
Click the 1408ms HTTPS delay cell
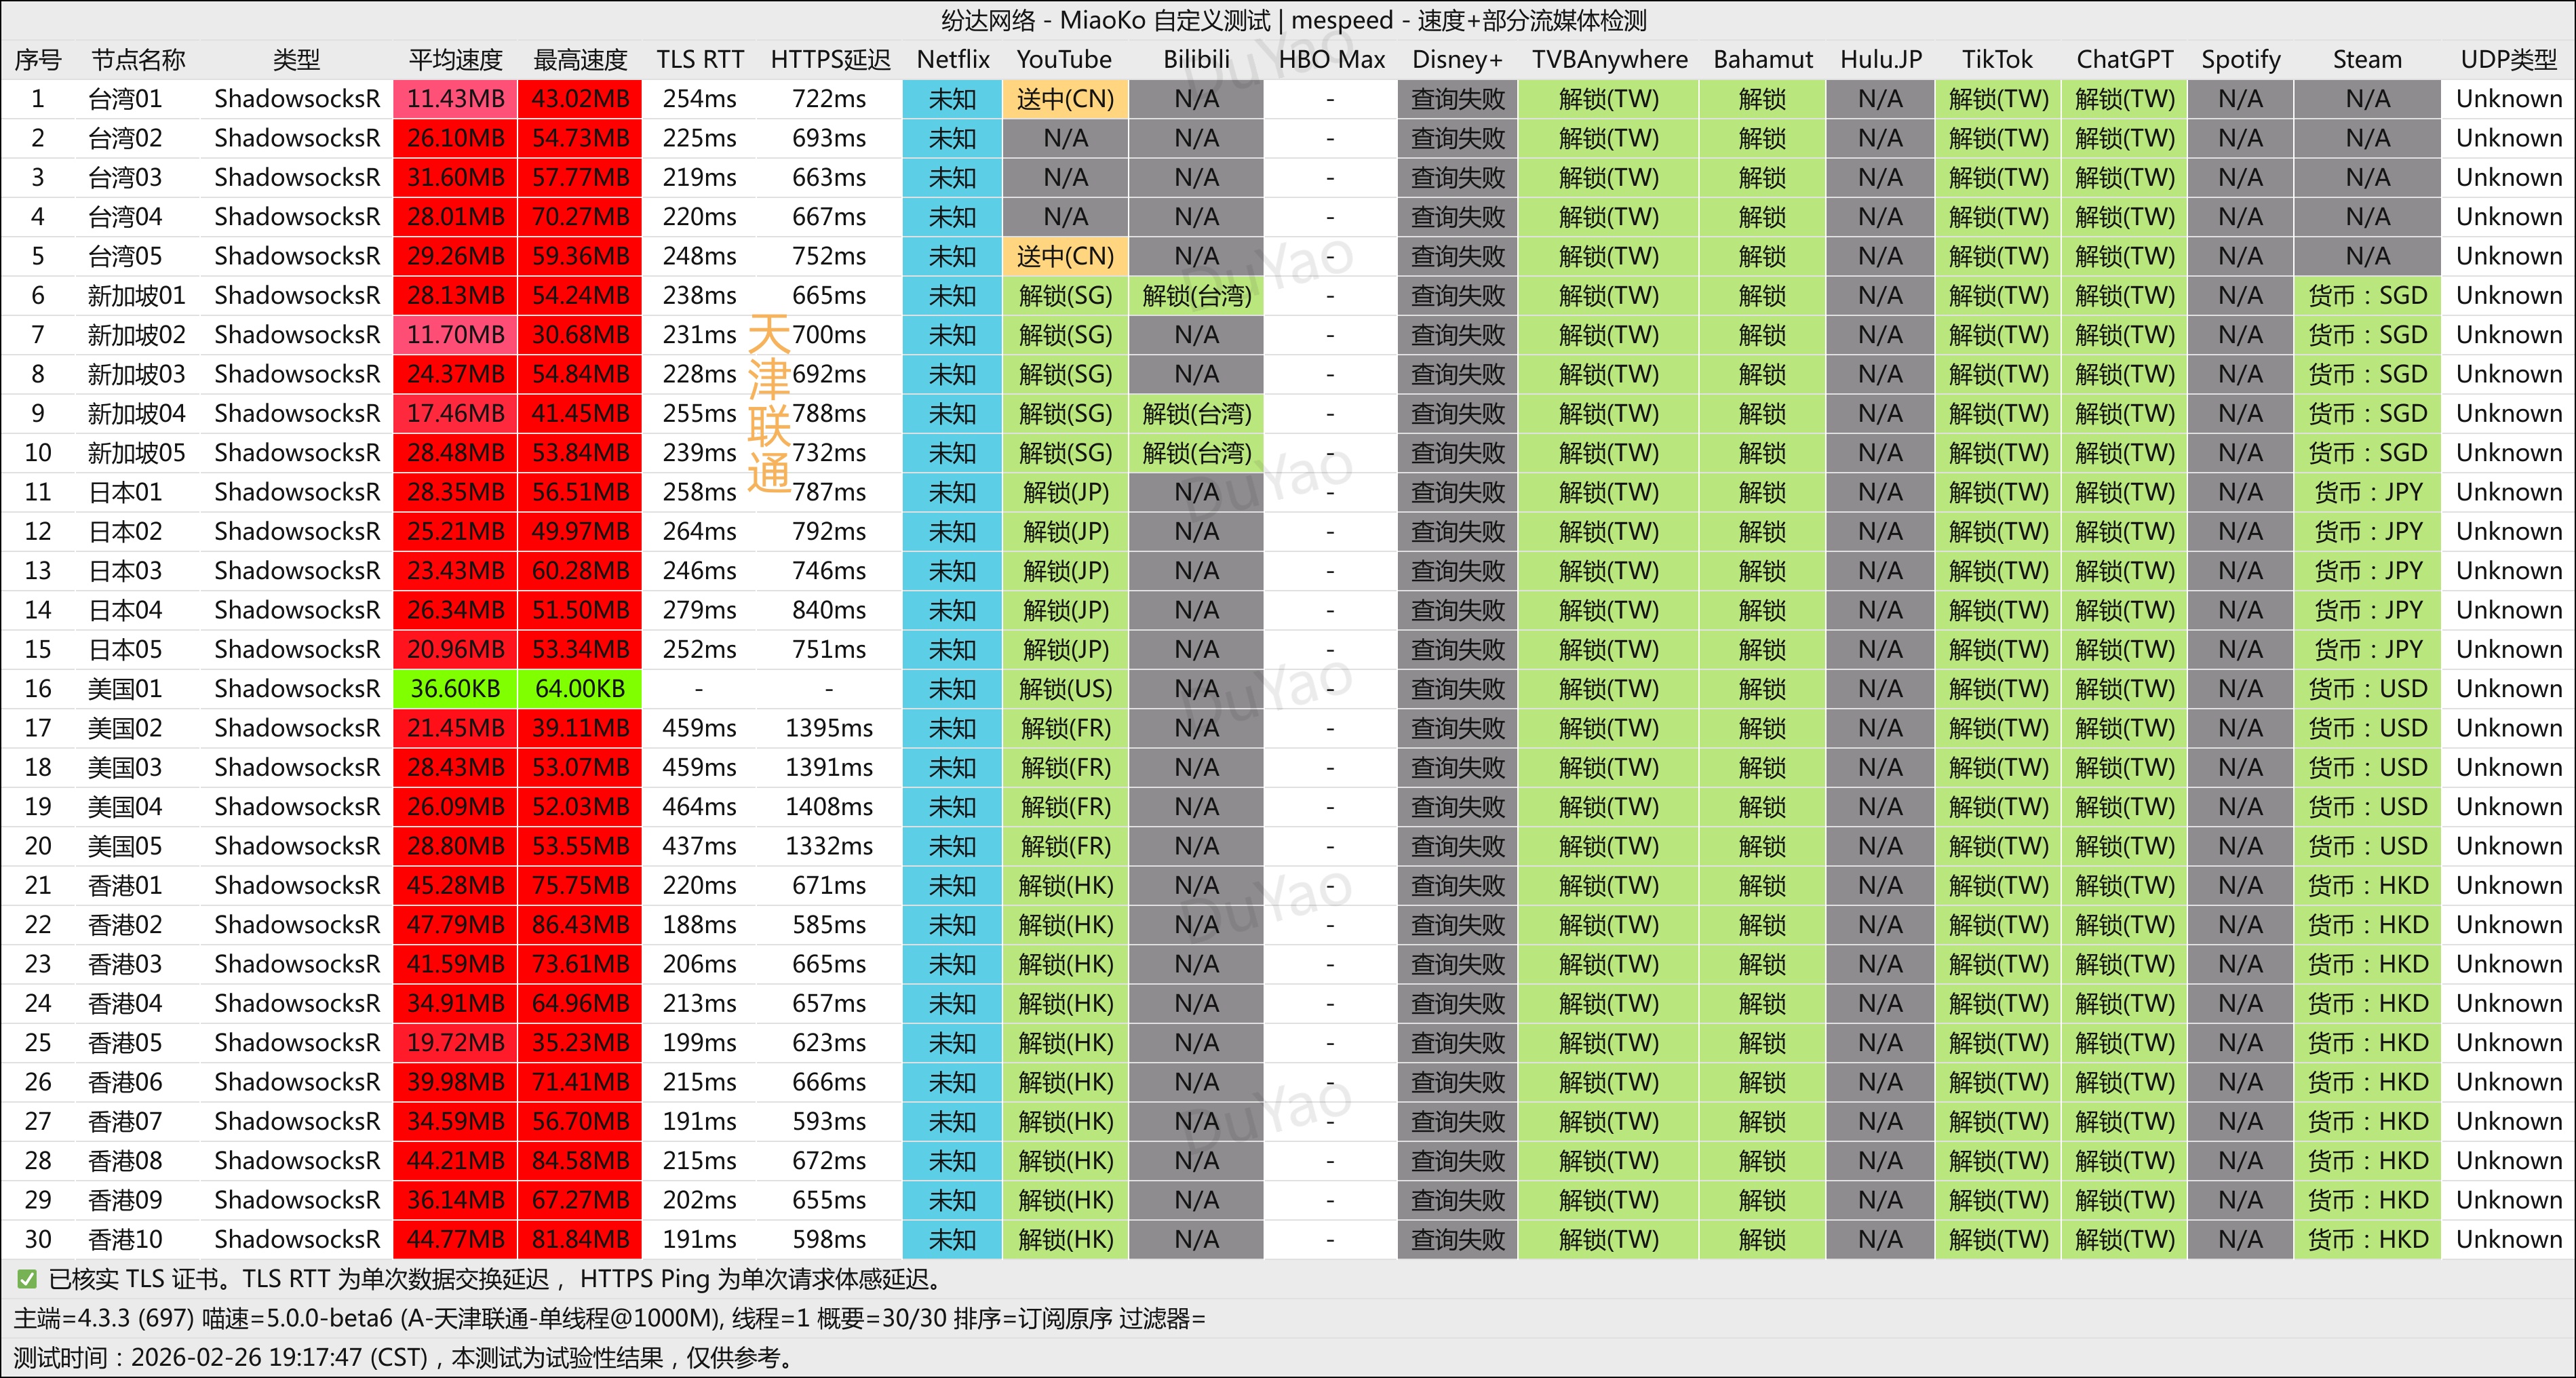[829, 807]
